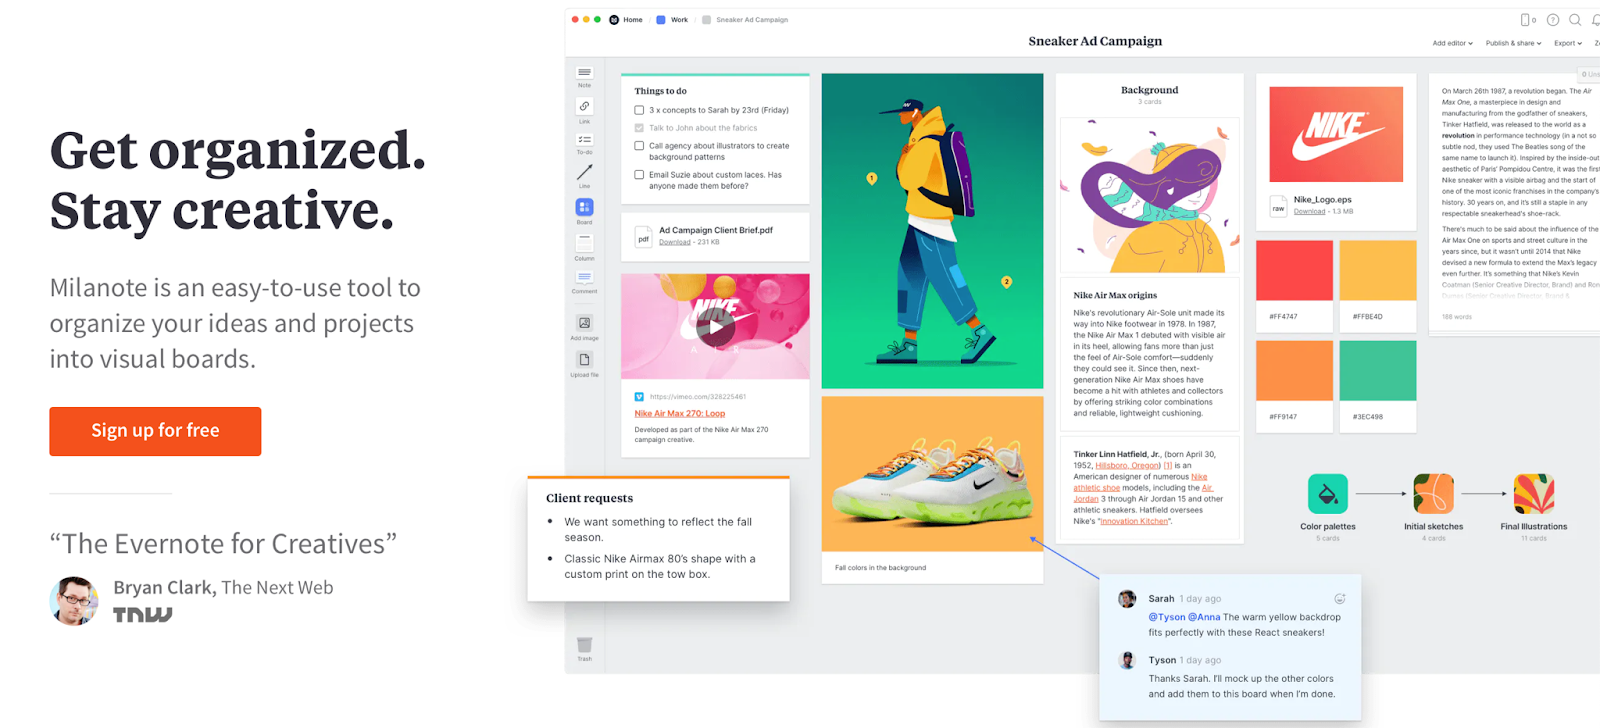Select the blue Board tool
This screenshot has height=728, width=1600.
(584, 207)
